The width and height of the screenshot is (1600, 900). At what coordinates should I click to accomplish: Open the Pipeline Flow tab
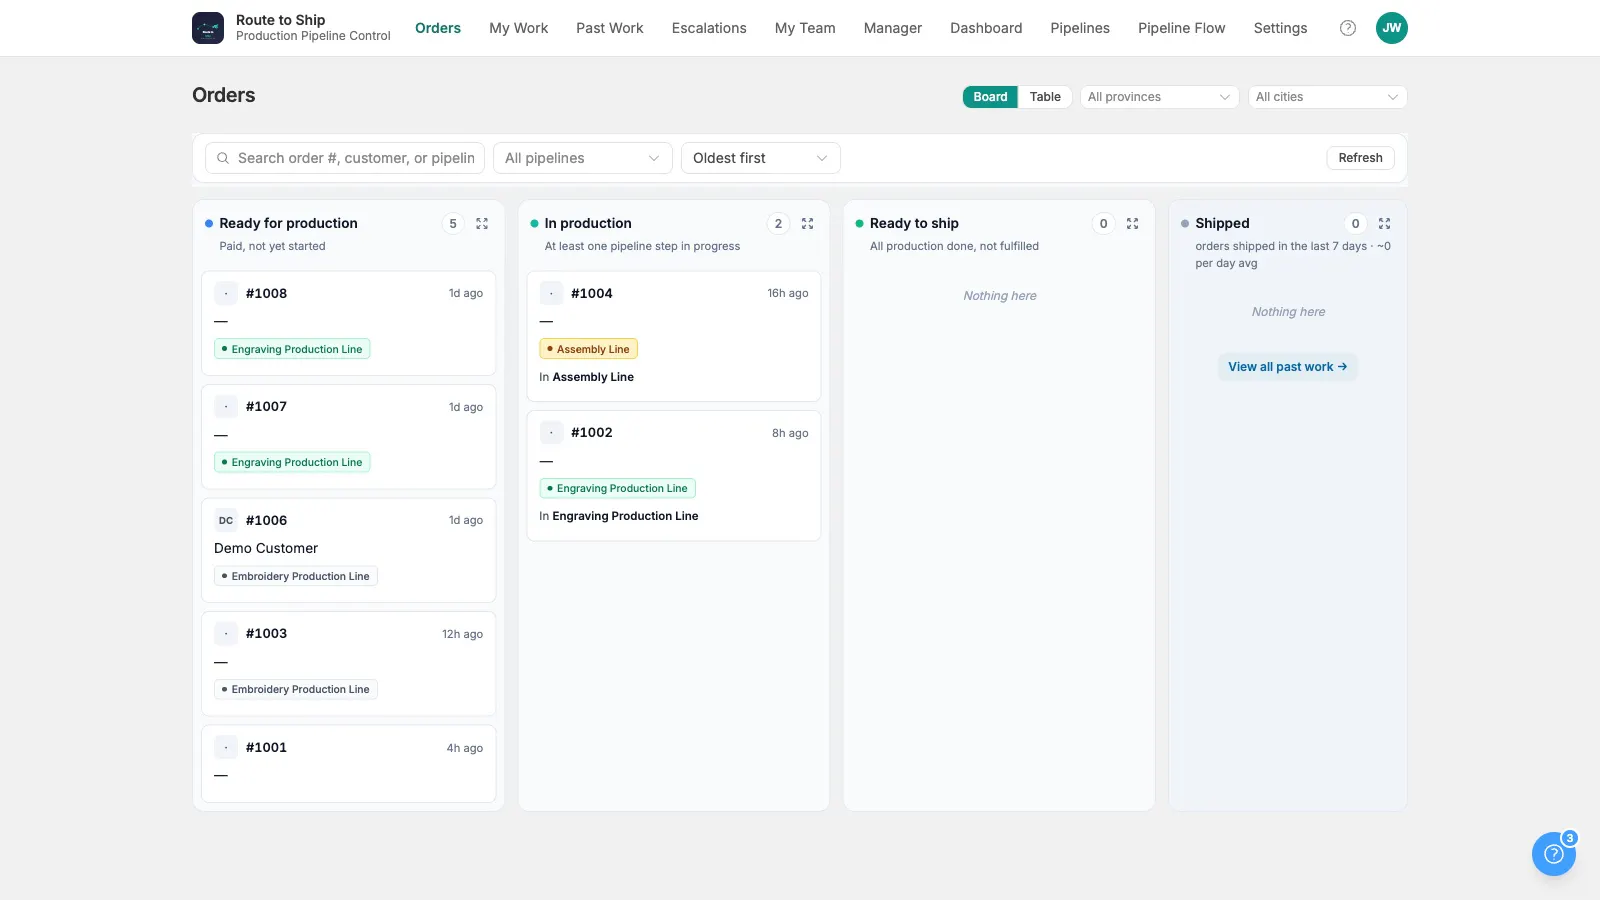coord(1181,28)
